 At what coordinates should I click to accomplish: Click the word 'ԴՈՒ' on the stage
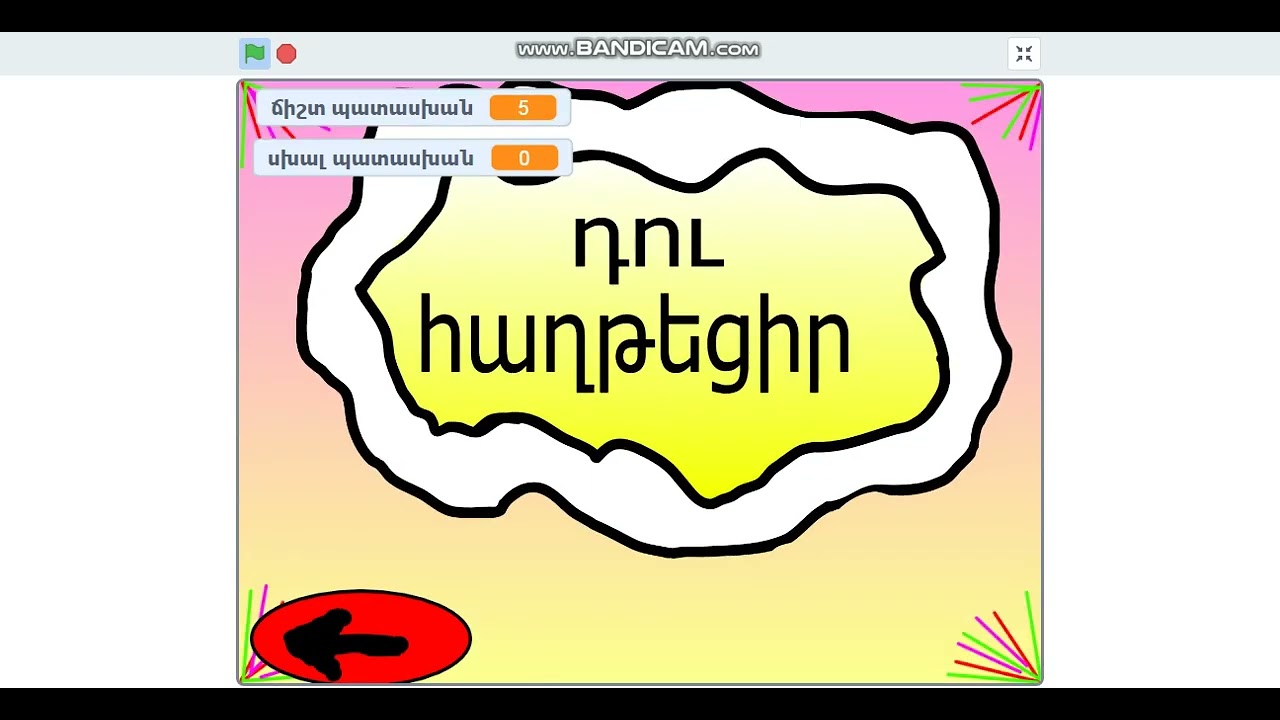pos(648,243)
